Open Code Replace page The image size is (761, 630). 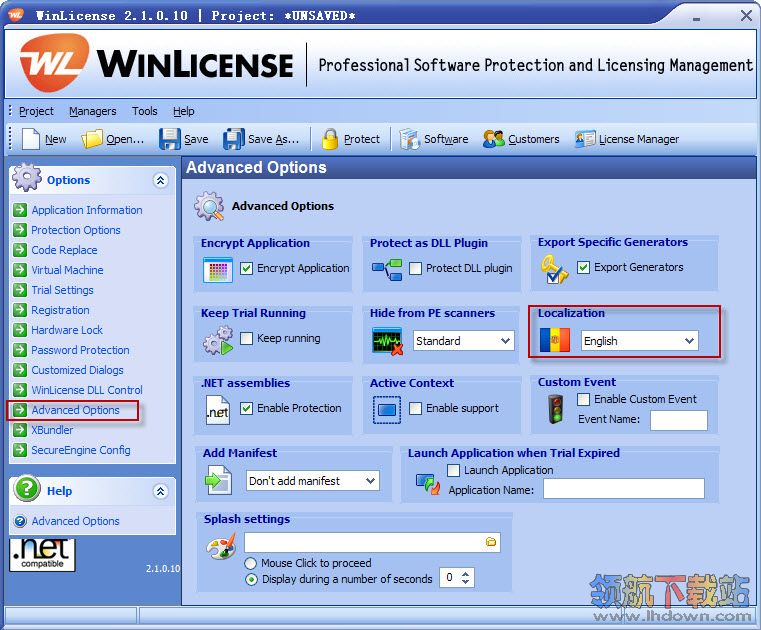point(64,250)
